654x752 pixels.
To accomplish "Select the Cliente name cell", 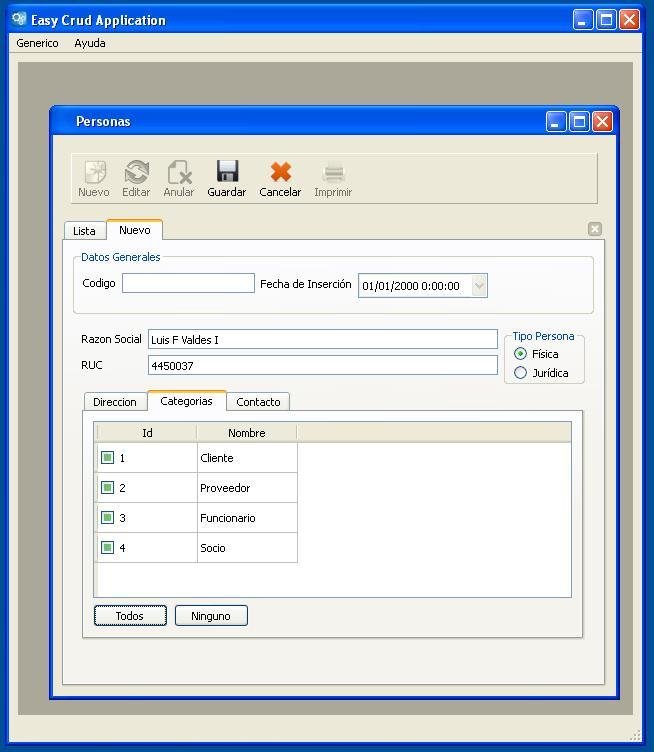I will (247, 458).
